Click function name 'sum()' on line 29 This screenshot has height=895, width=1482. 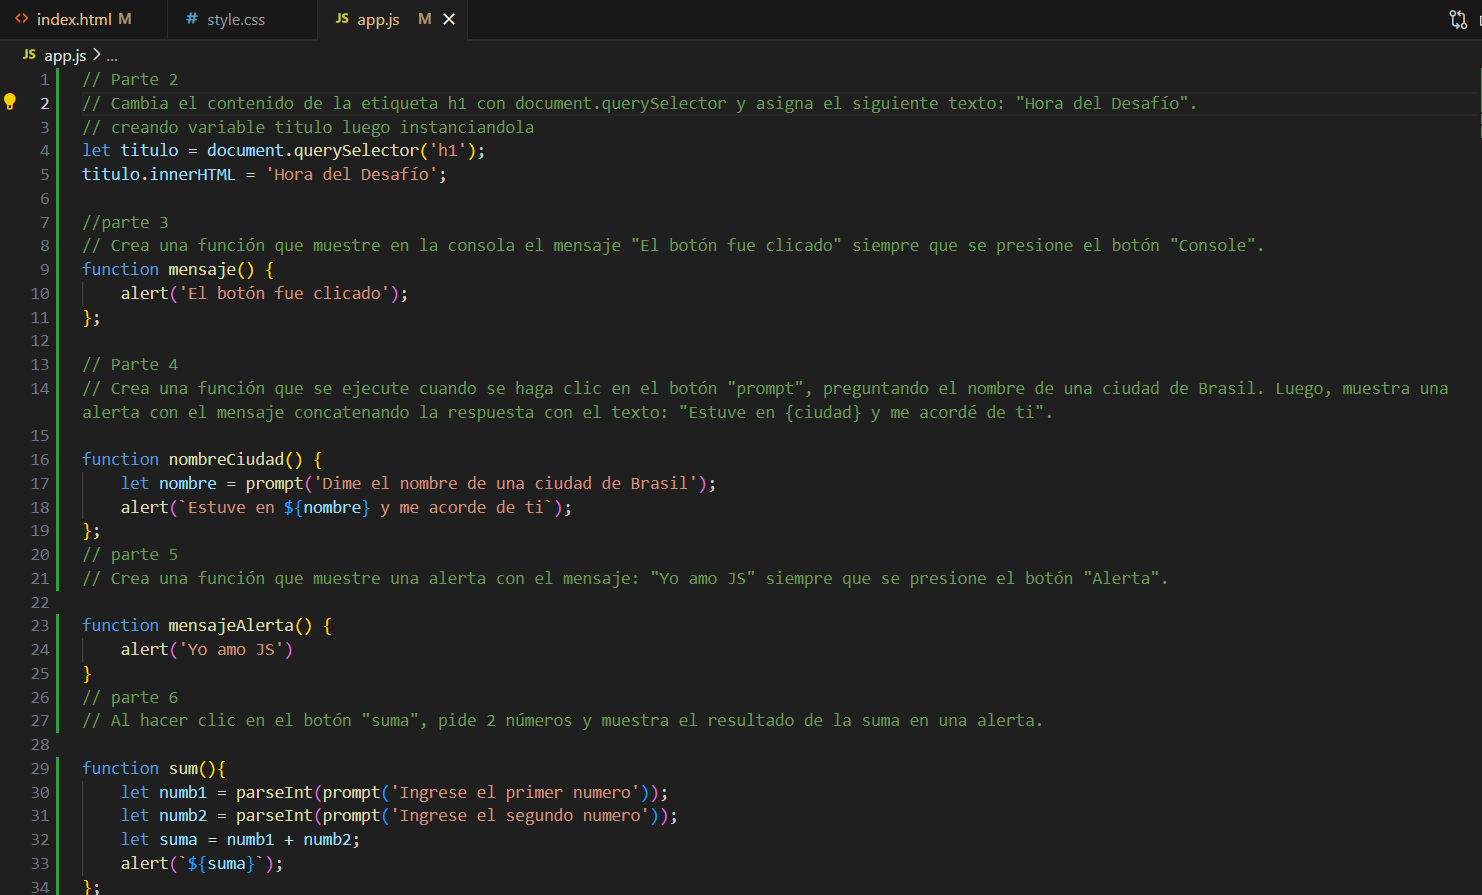click(x=192, y=768)
